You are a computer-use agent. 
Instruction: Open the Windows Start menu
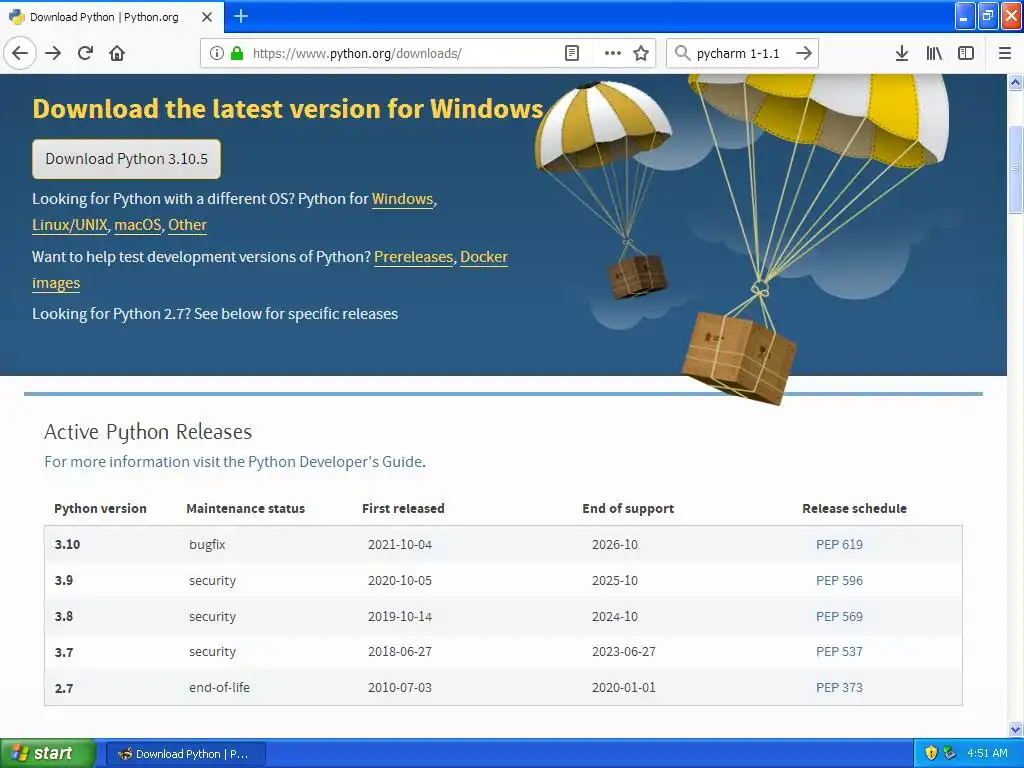click(47, 754)
